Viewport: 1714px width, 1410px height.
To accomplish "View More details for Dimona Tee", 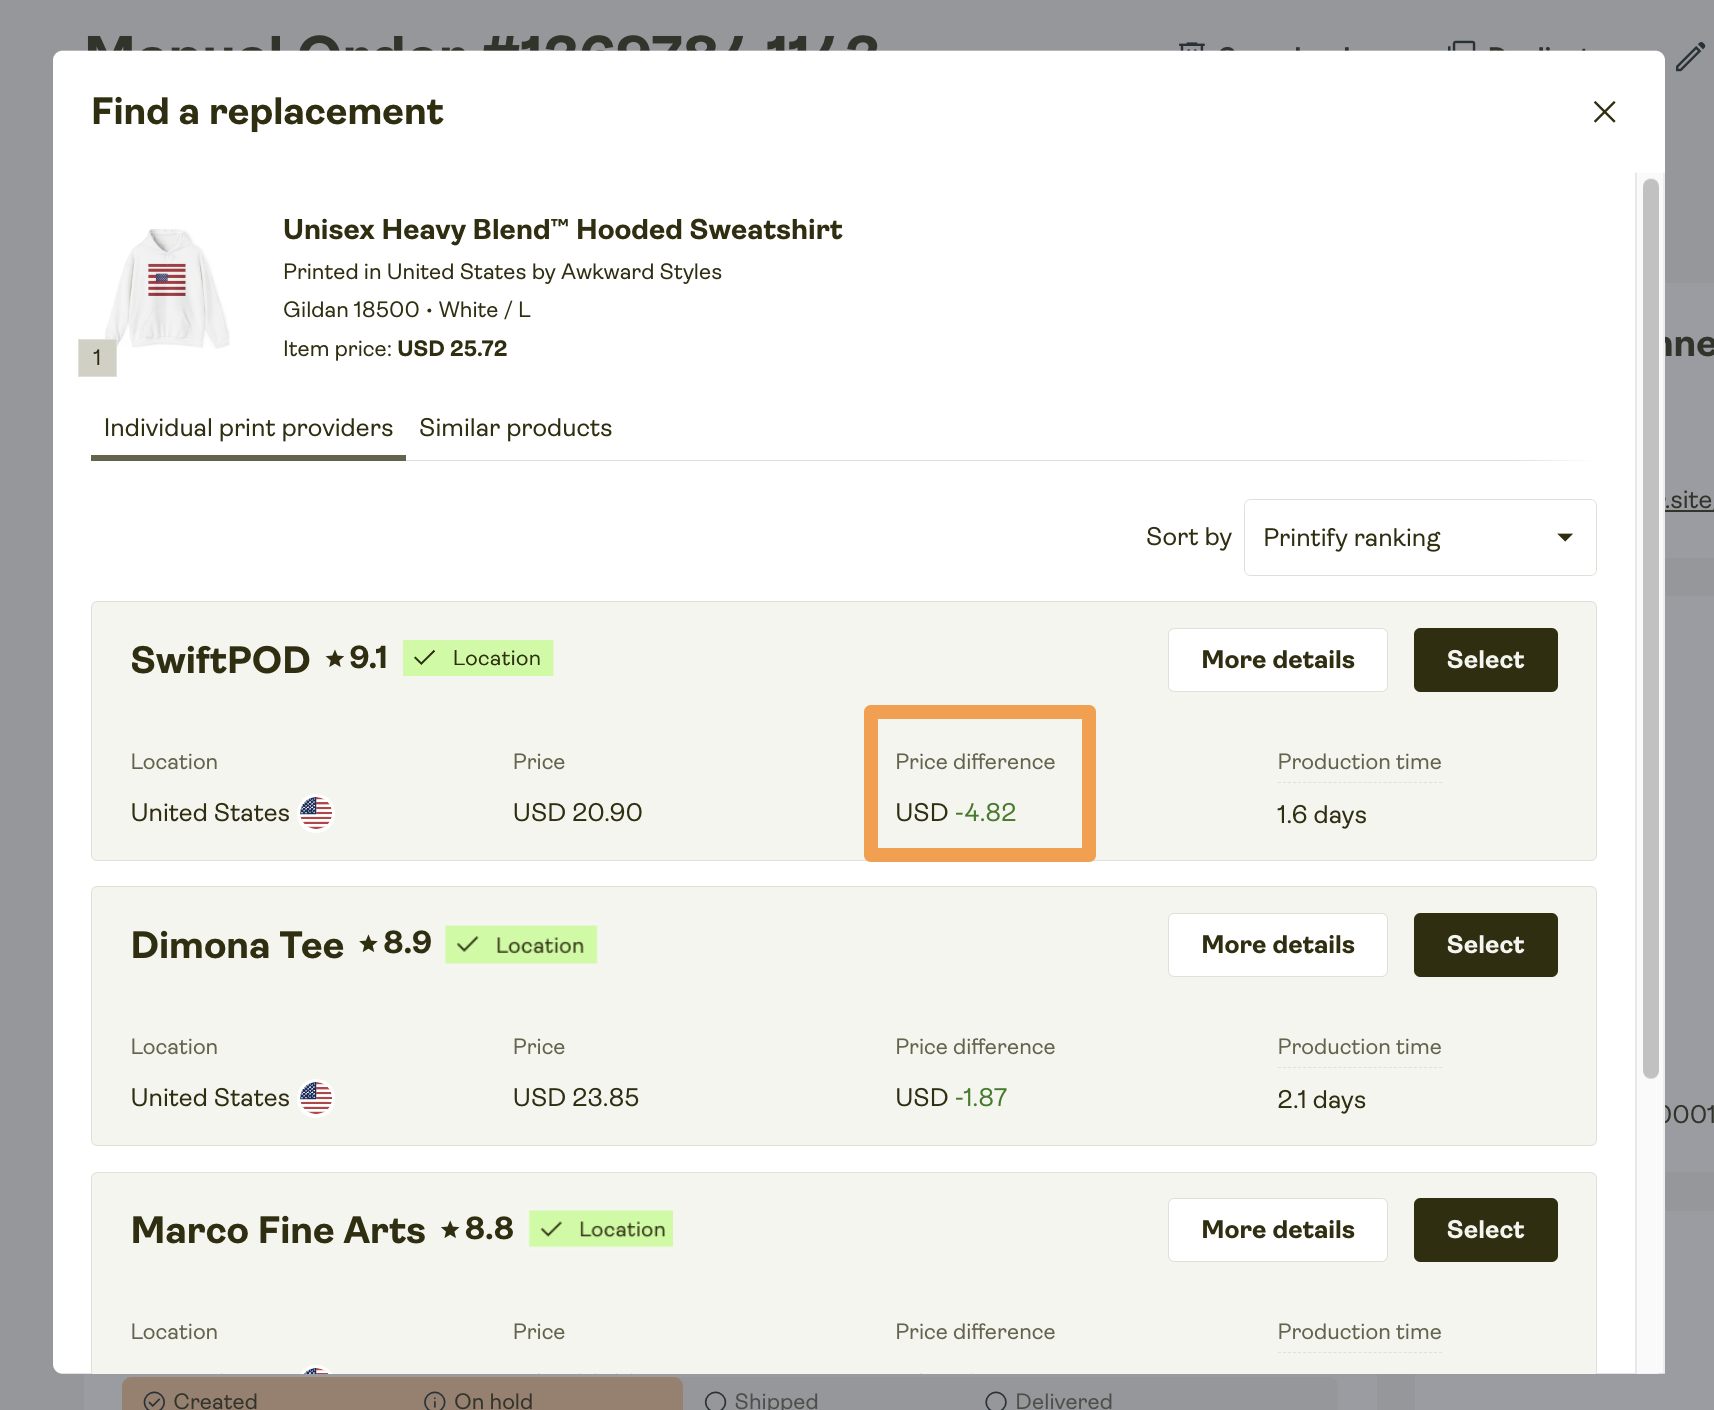I will pos(1277,944).
